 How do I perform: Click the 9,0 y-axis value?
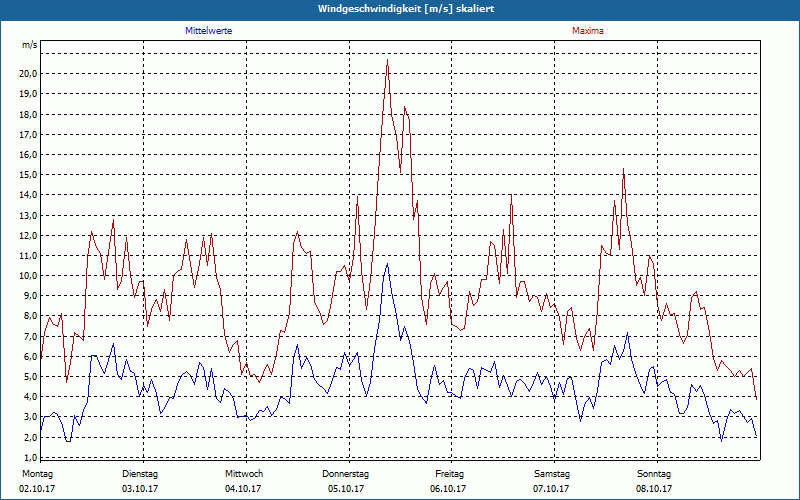(x=30, y=296)
